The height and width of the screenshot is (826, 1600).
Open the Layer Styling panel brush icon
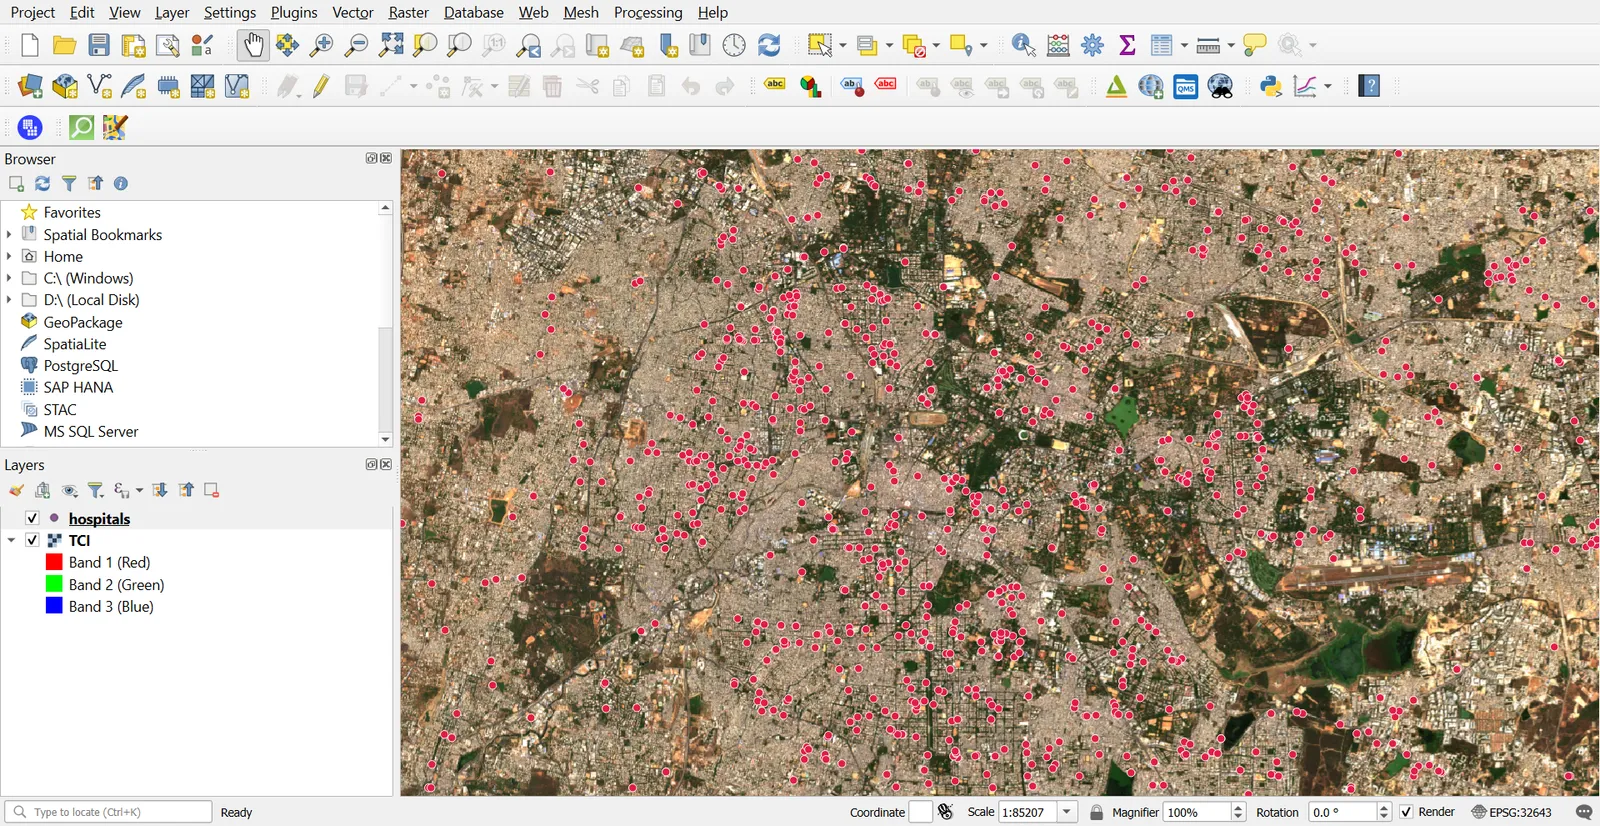point(16,490)
